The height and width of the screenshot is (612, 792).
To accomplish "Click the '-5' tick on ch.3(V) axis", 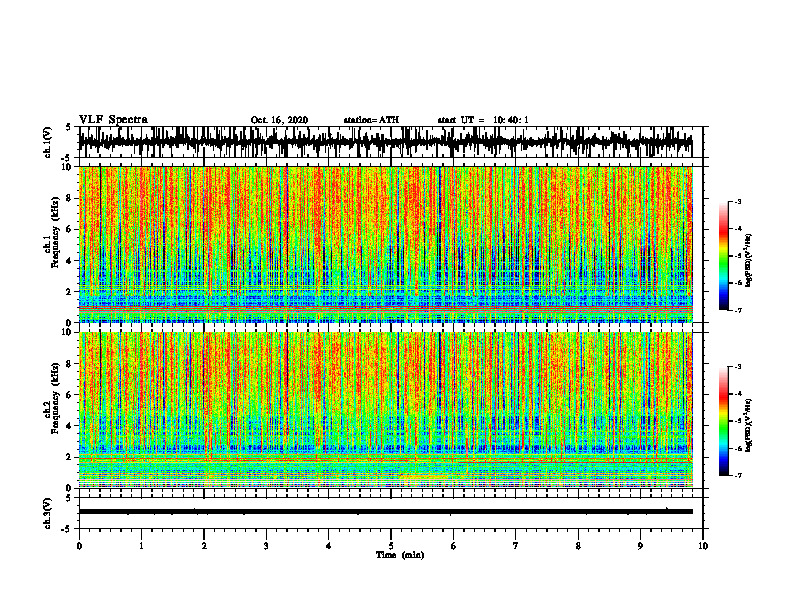I will [x=68, y=529].
